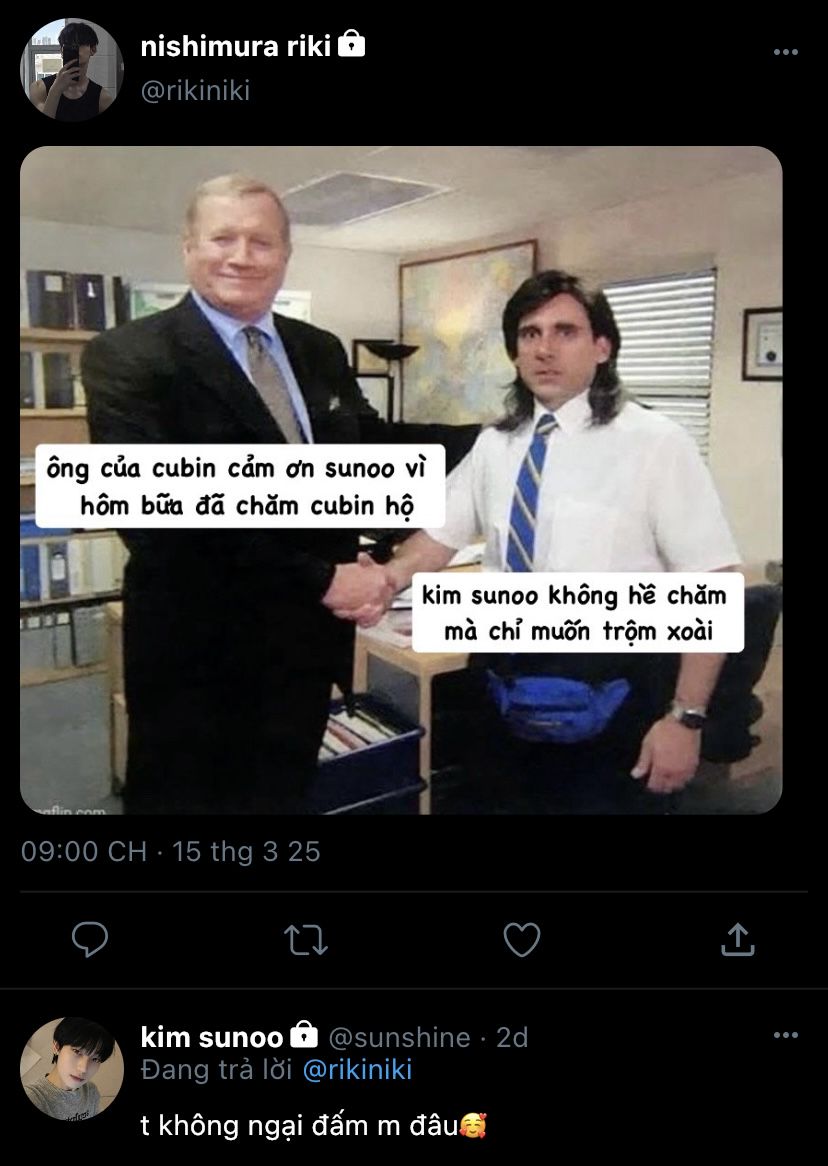Open the handshake meme image in full view
This screenshot has height=1166, width=828.
pyautogui.click(x=401, y=480)
